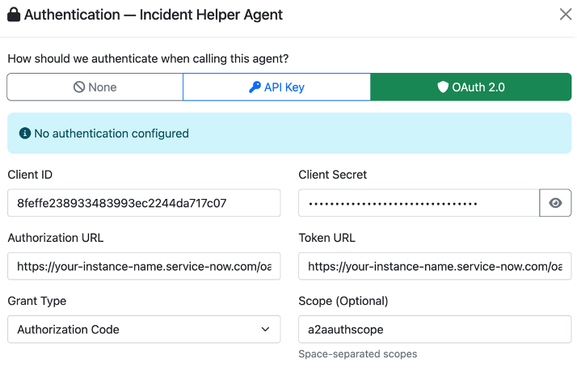Click the Scope (Optional) input field
577x372 pixels.
[435, 329]
